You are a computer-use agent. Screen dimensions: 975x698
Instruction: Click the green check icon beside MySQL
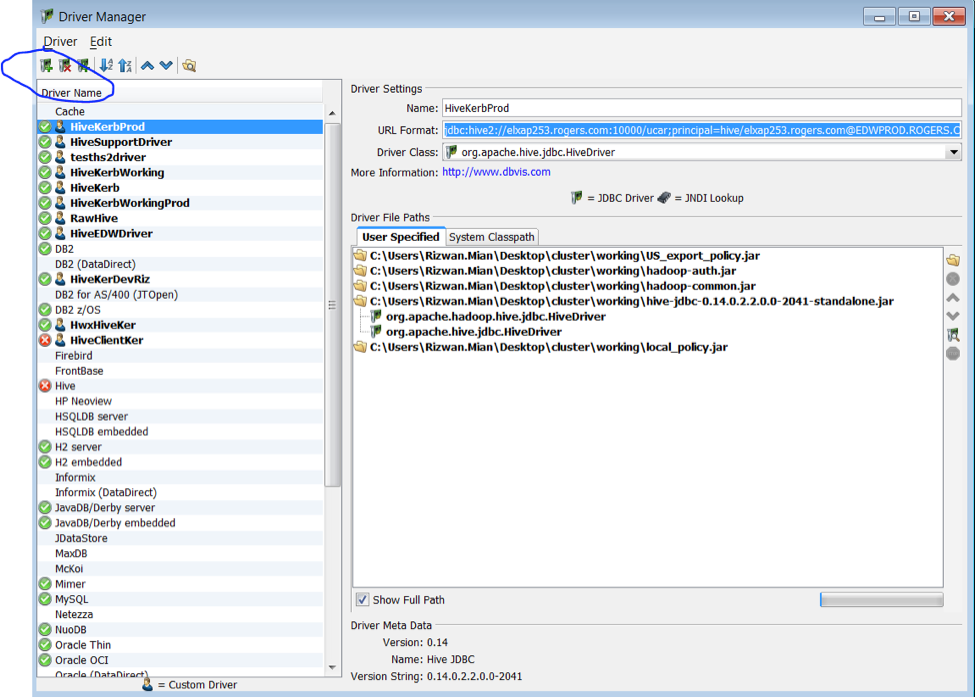(x=45, y=599)
